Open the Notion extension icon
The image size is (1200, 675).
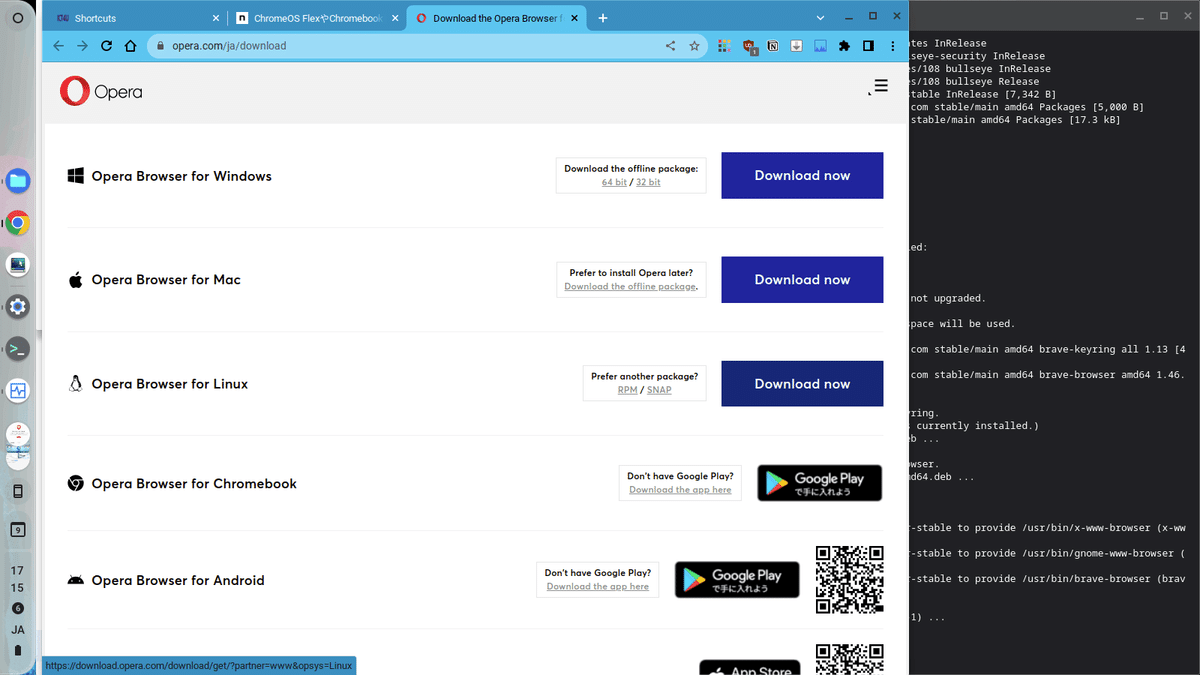click(773, 46)
